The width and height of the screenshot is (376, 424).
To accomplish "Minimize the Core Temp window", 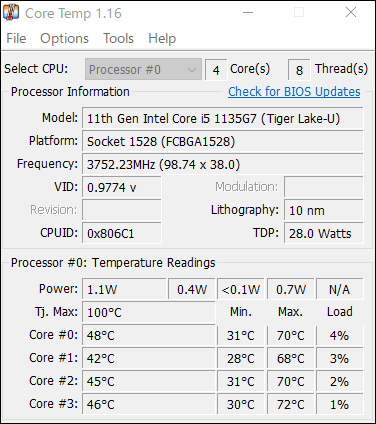I will [x=248, y=13].
